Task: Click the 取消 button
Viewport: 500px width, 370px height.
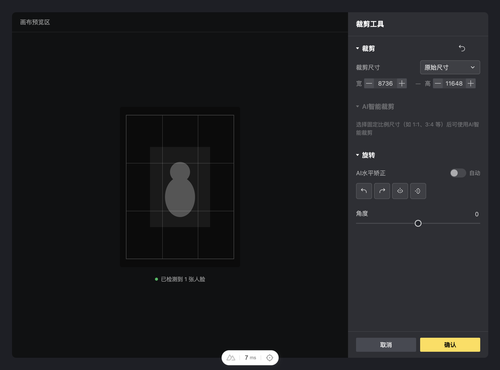Action: click(386, 345)
